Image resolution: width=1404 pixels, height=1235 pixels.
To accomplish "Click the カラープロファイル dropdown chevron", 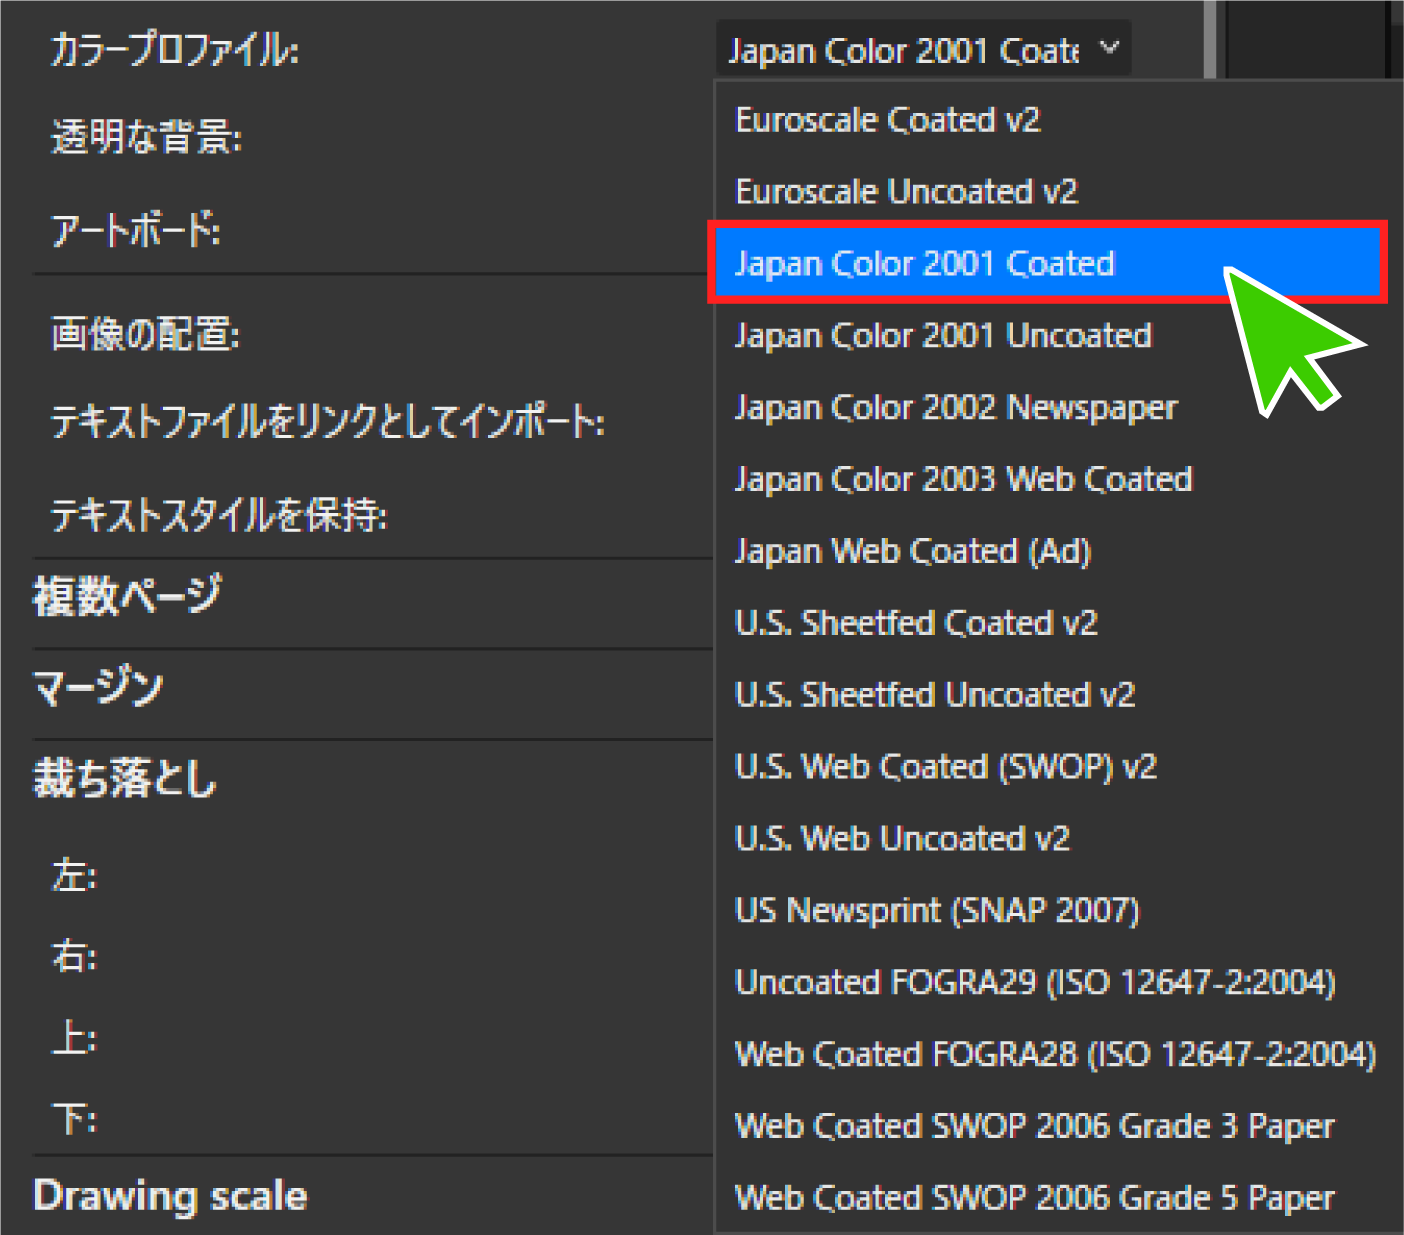I will tap(1107, 48).
